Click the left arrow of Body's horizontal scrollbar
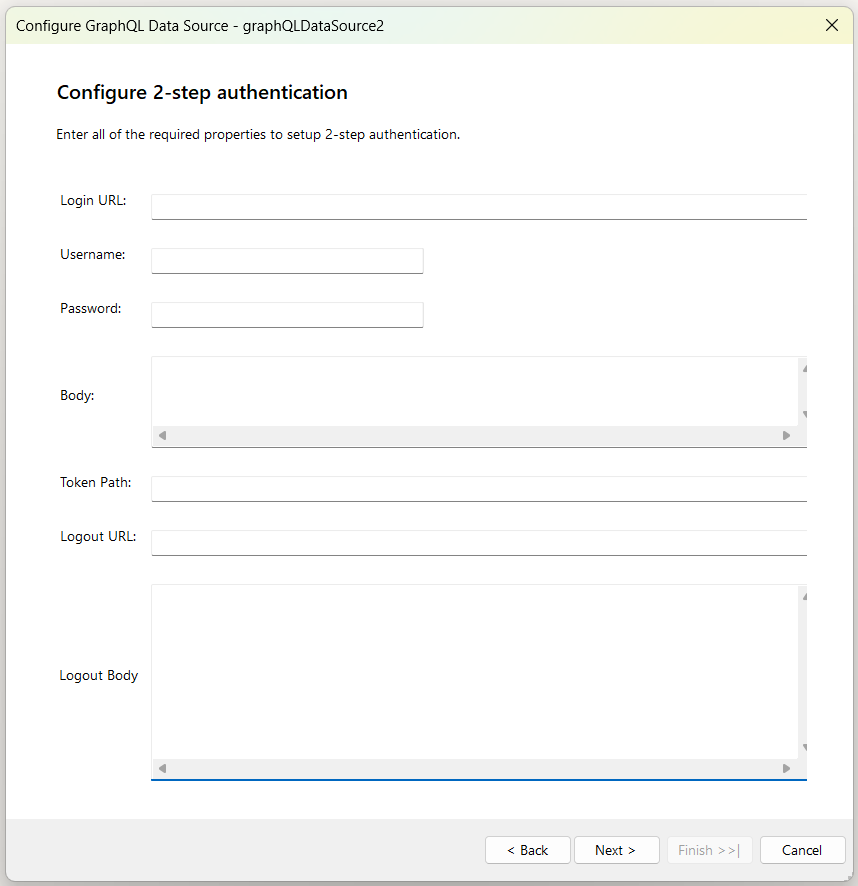Screen dimensions: 858x886 point(160,435)
